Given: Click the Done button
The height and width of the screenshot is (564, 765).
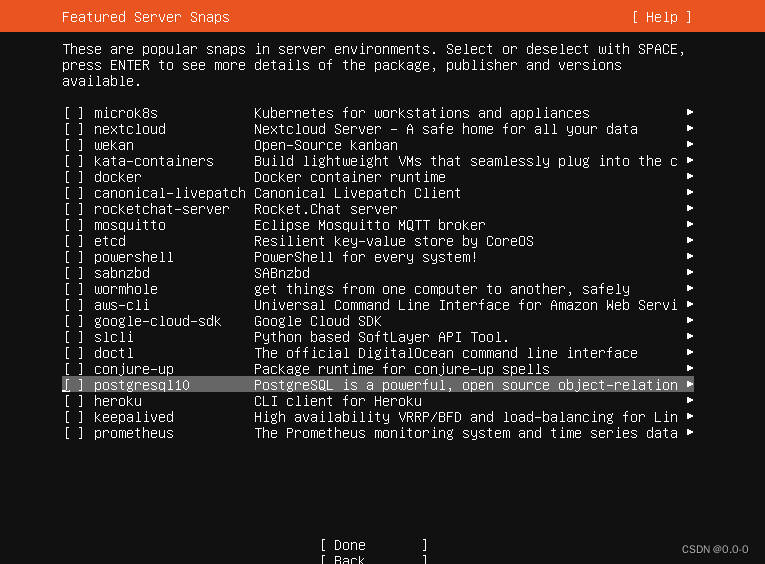Looking at the screenshot, I should 374,545.
